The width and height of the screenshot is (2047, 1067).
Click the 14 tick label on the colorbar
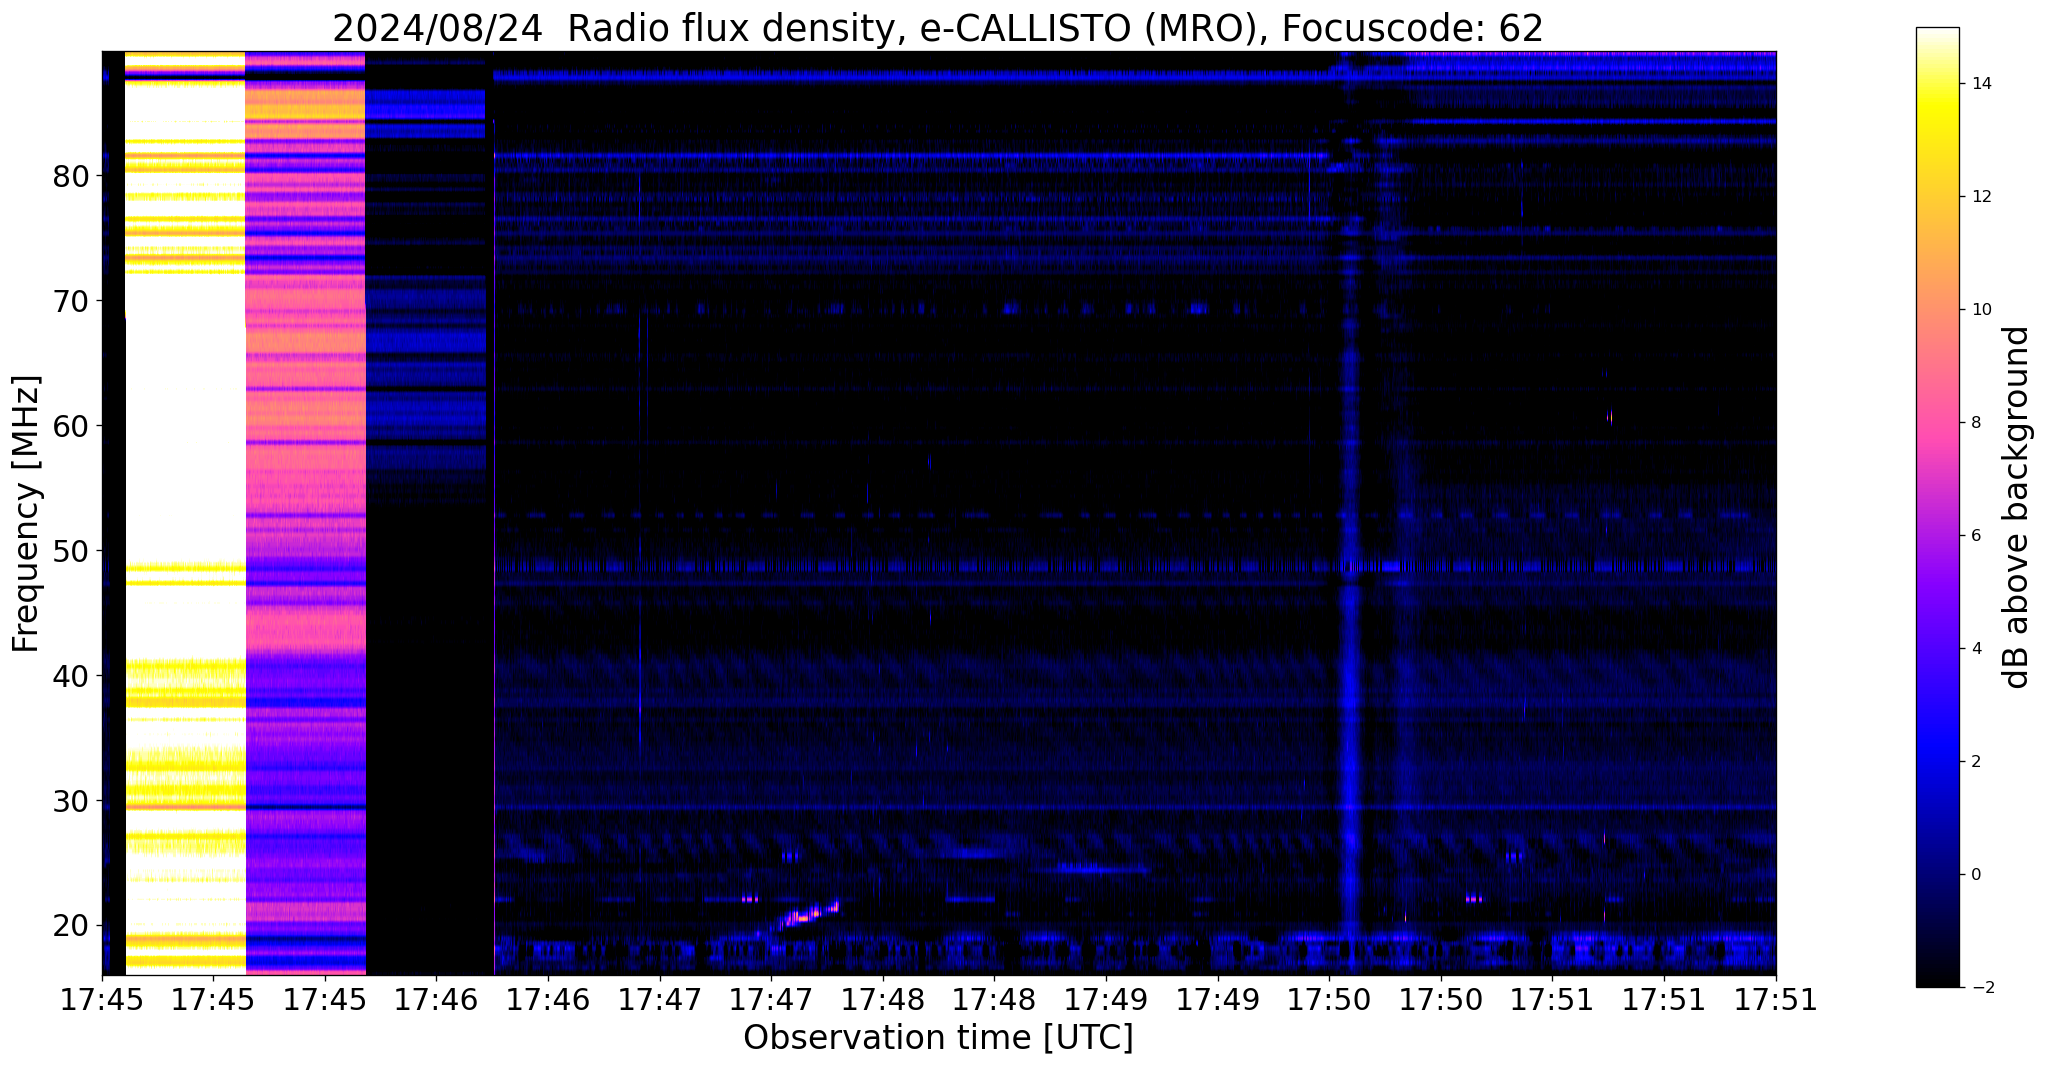click(1980, 84)
